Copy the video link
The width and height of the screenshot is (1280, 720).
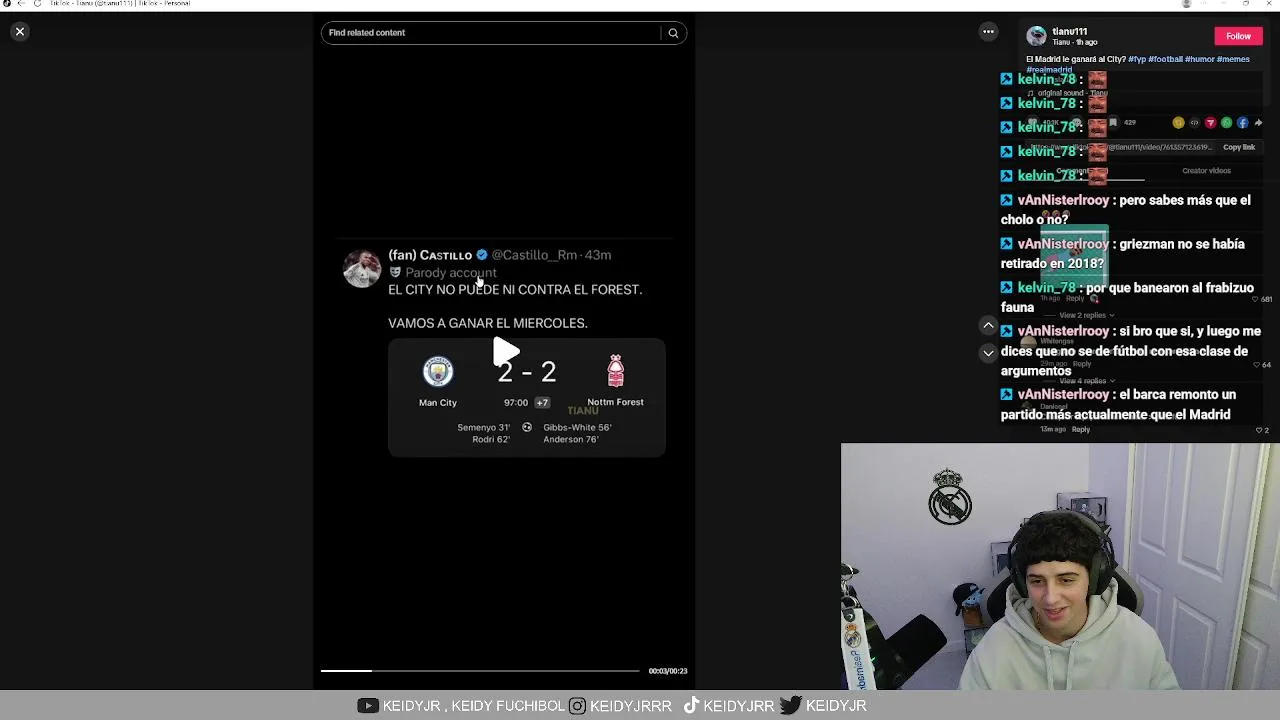point(1238,147)
